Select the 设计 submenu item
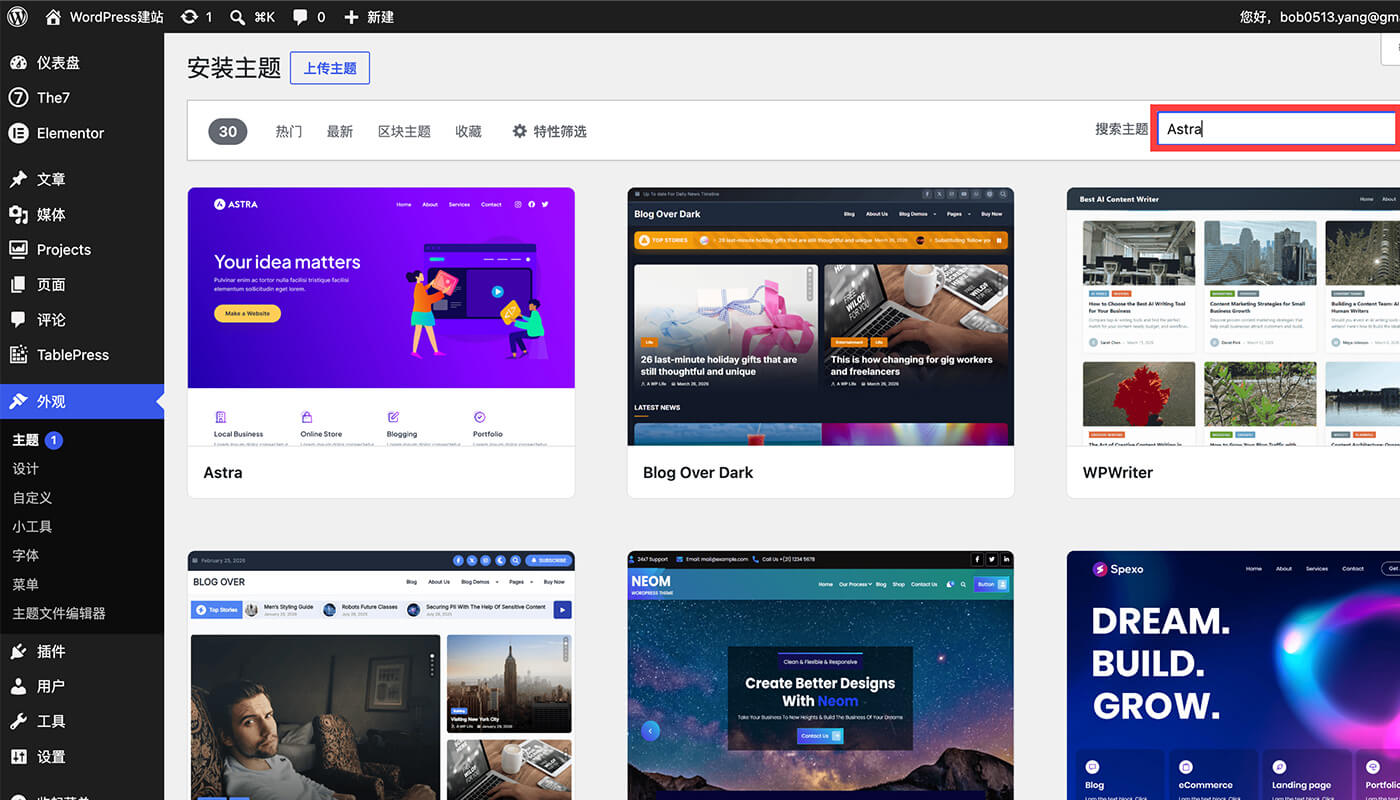This screenshot has height=800, width=1400. coord(26,469)
